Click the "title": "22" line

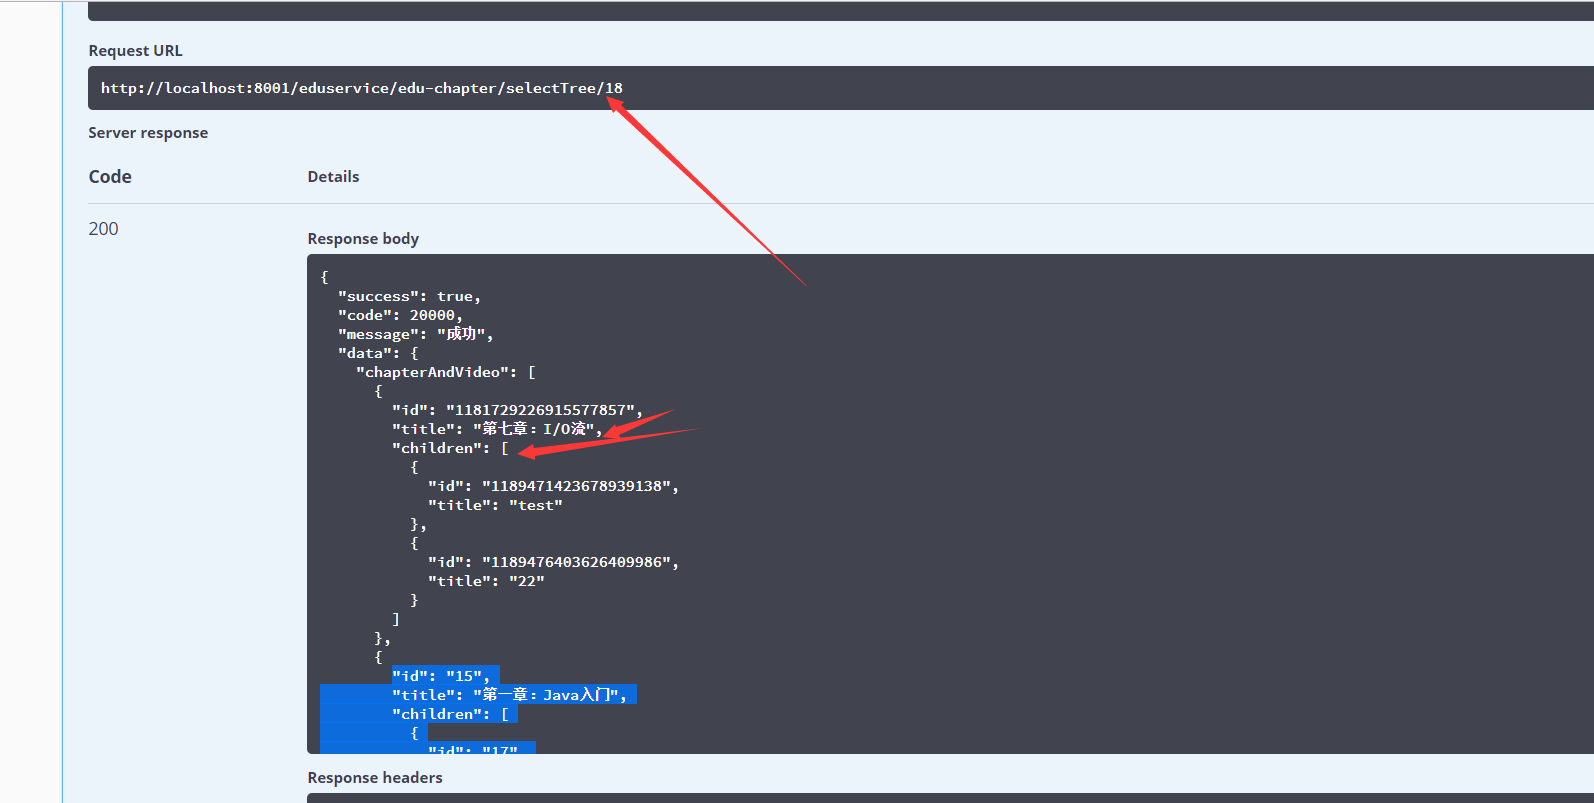point(486,581)
